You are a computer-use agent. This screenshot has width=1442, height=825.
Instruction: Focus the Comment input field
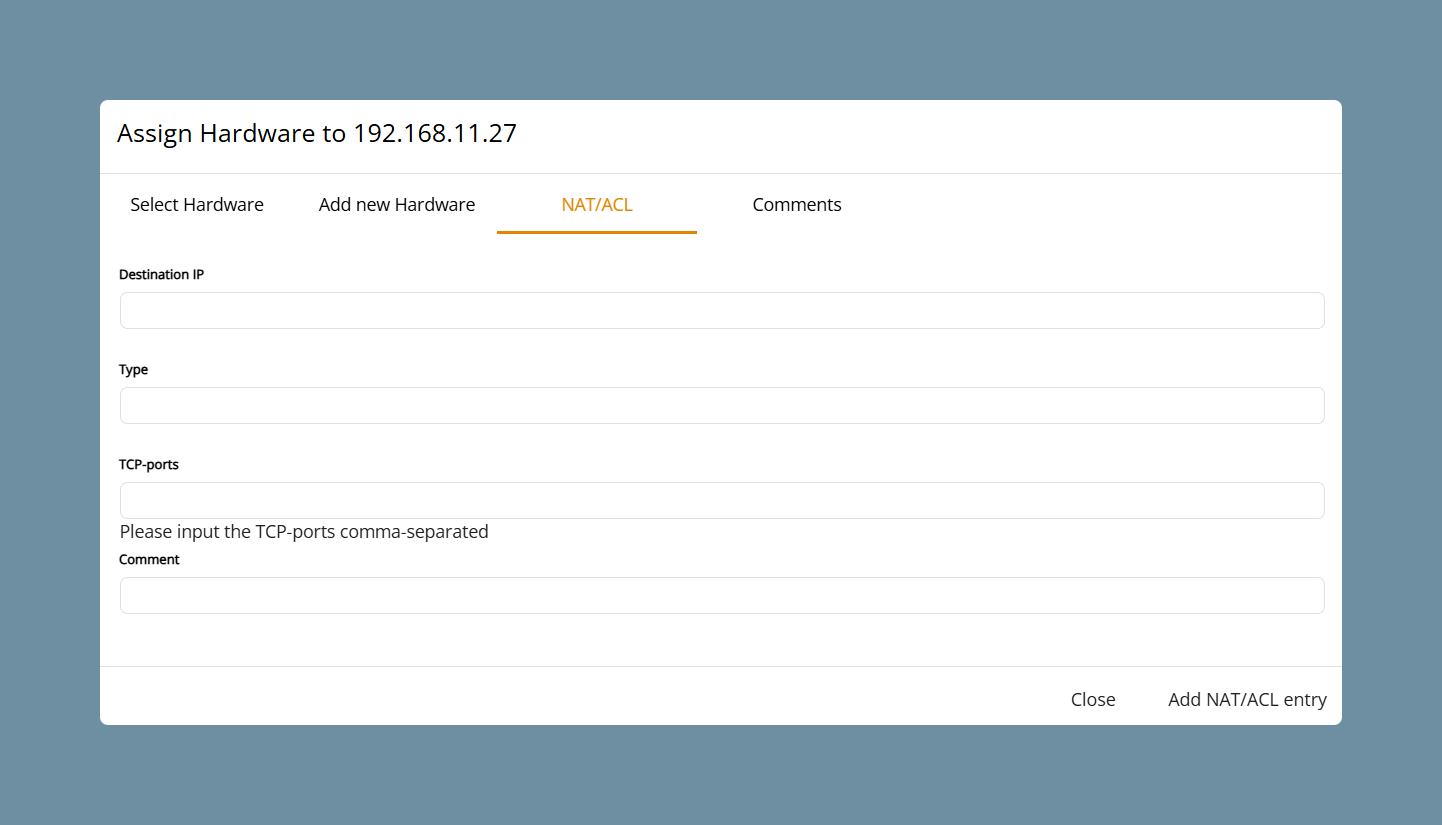722,595
